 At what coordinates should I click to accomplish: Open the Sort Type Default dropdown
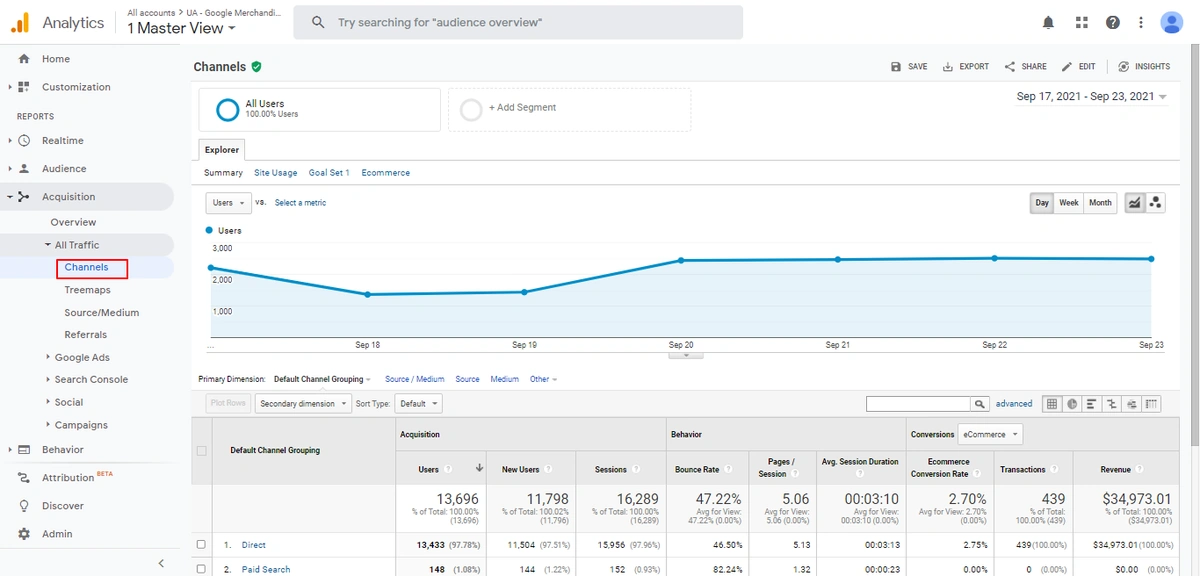[418, 403]
